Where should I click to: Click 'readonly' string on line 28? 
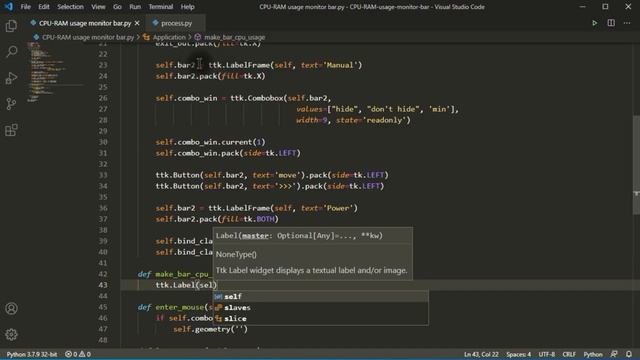point(385,120)
